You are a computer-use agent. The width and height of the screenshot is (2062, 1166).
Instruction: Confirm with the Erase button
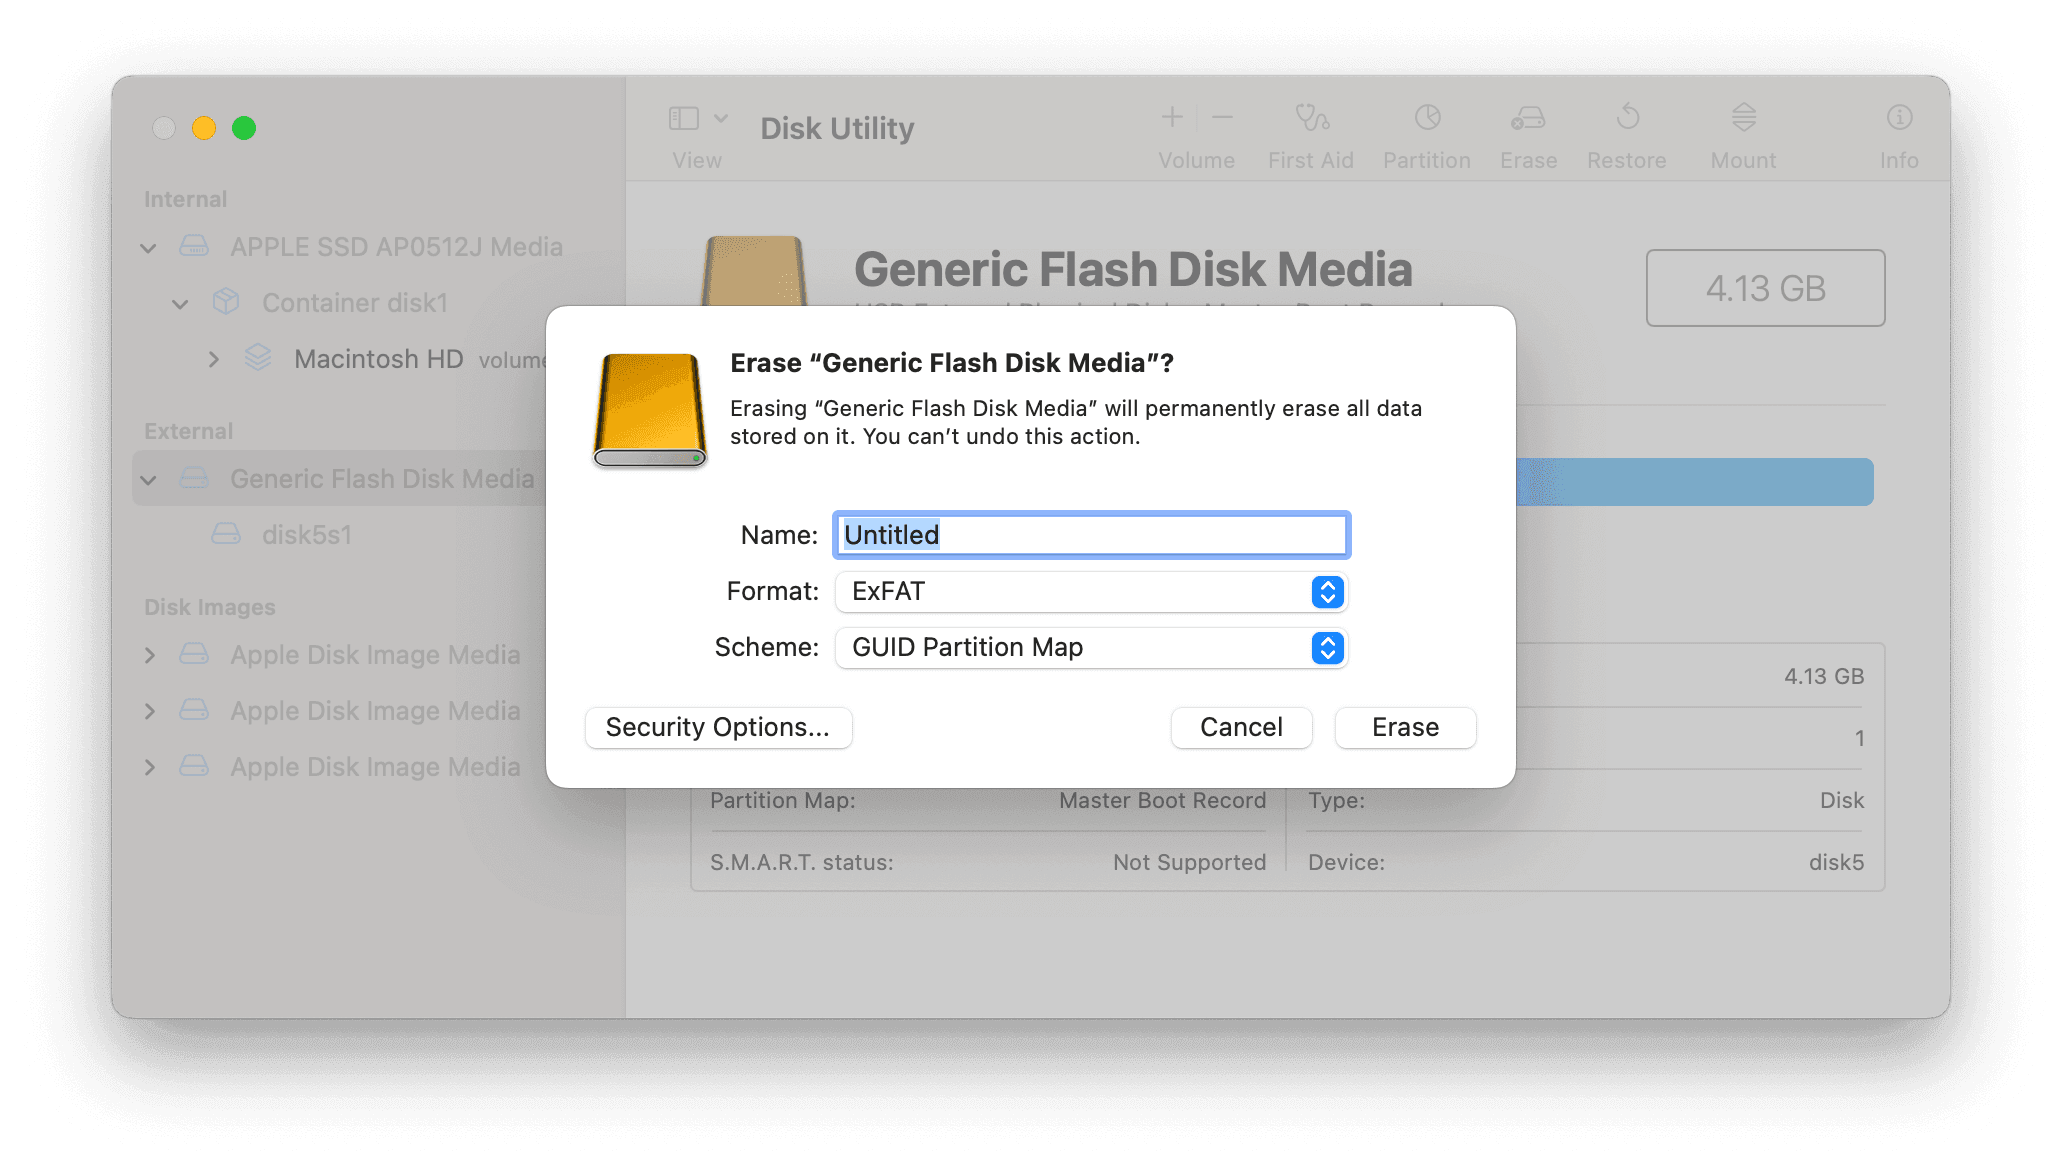click(1405, 727)
